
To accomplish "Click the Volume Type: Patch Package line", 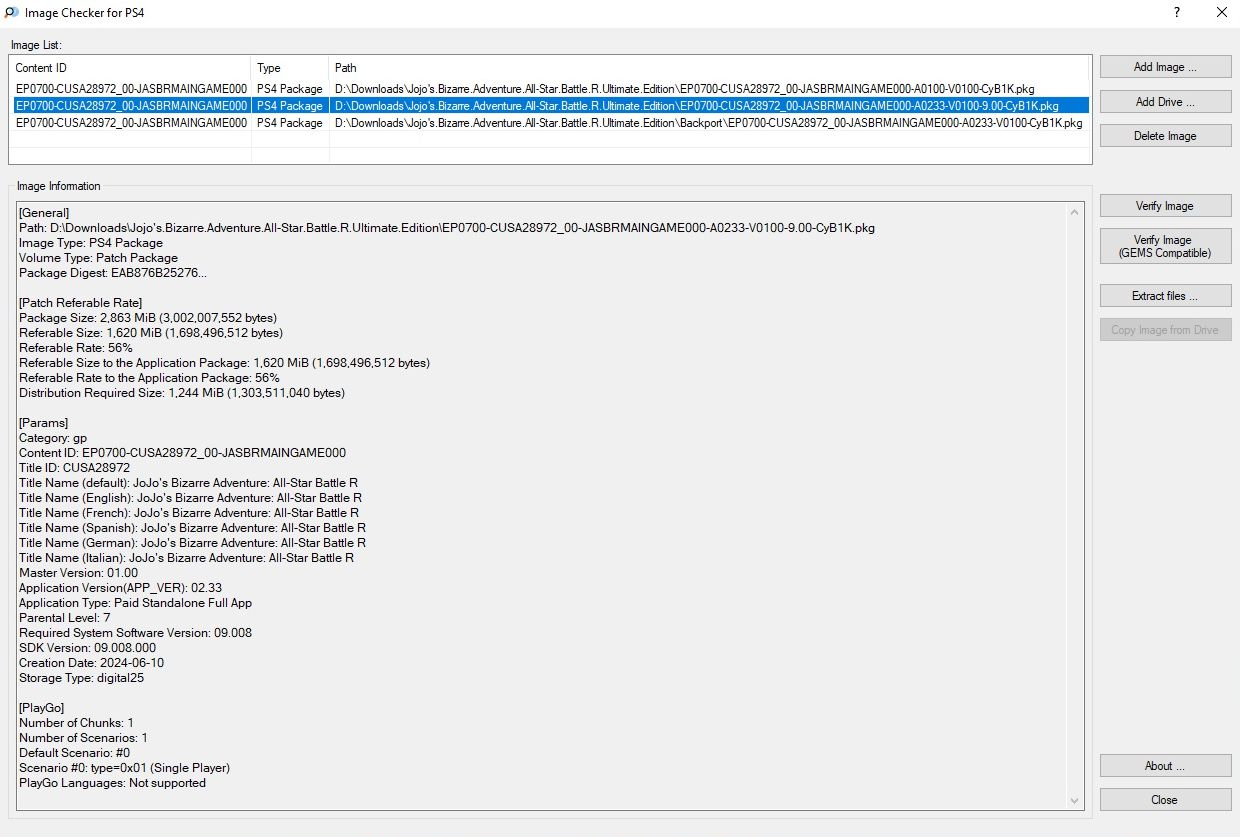I will pyautogui.click(x=99, y=258).
